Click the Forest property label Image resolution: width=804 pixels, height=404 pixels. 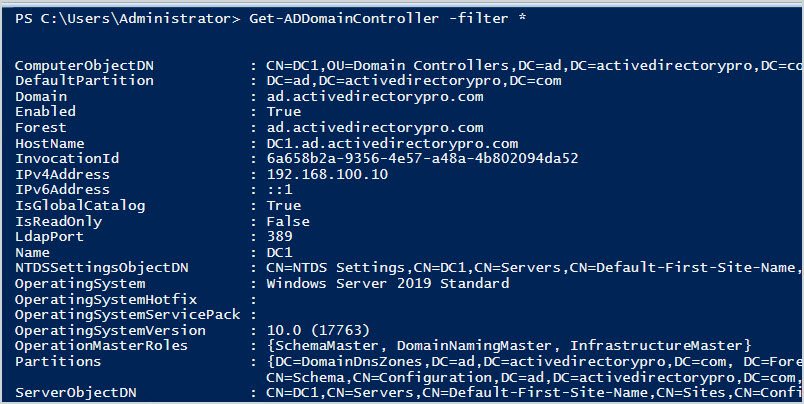(x=41, y=128)
